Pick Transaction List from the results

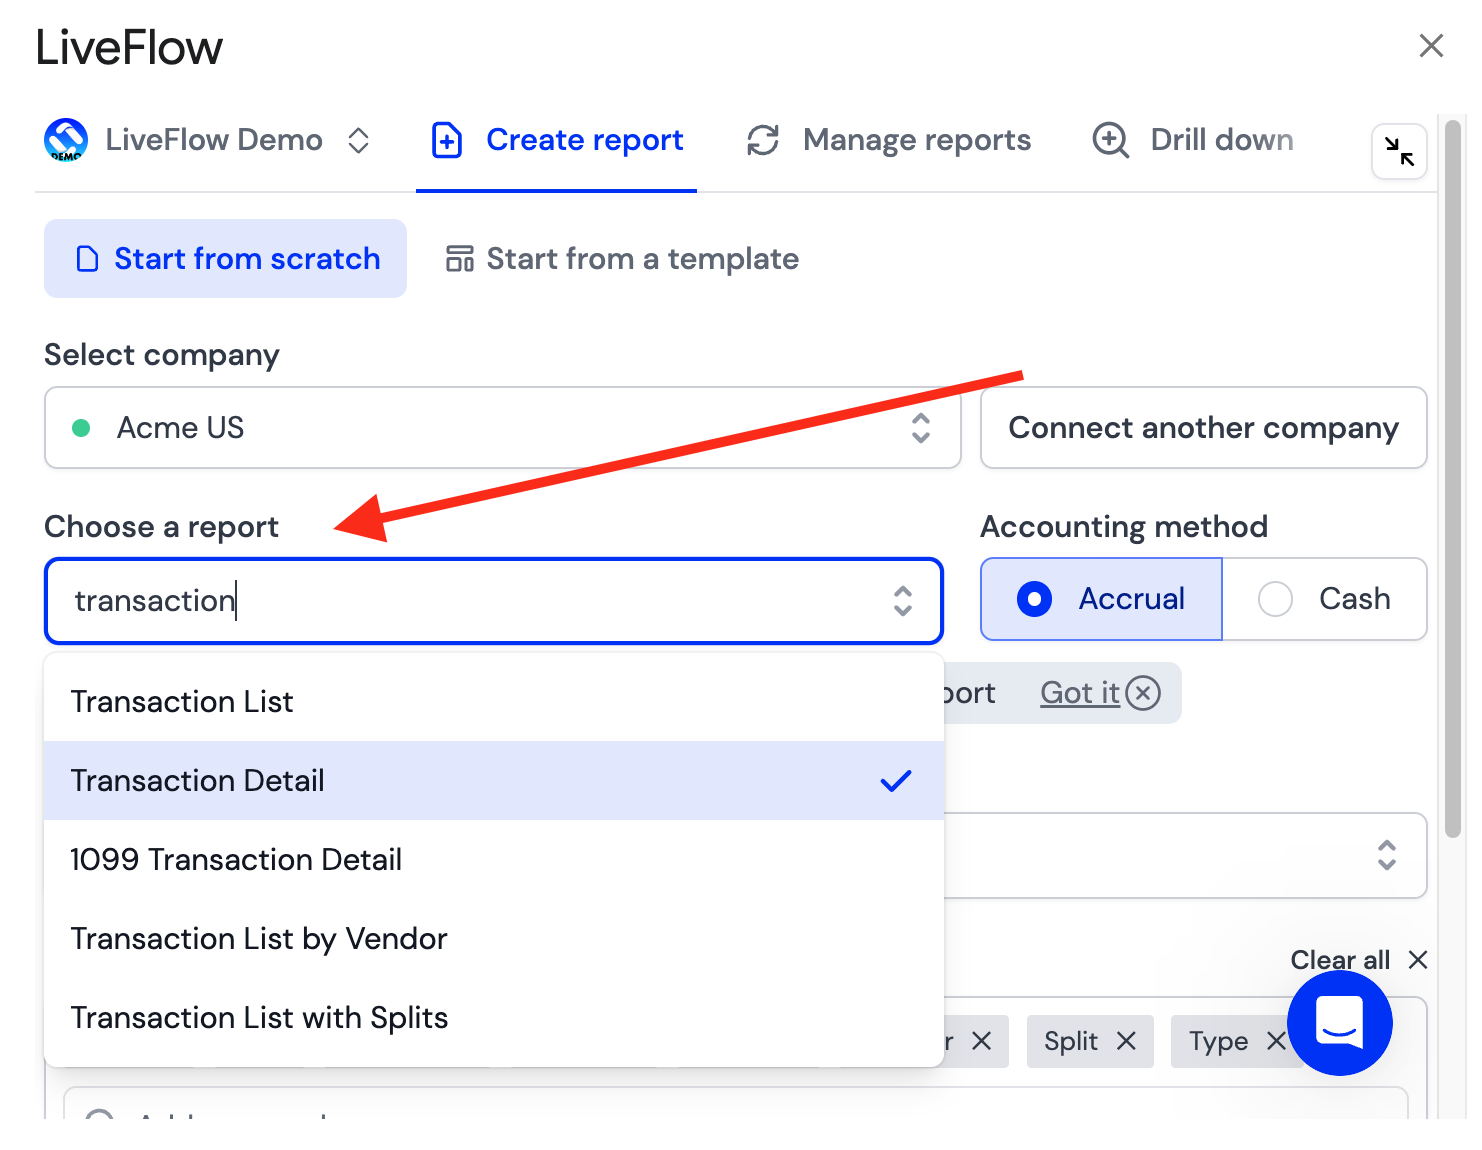coord(494,702)
